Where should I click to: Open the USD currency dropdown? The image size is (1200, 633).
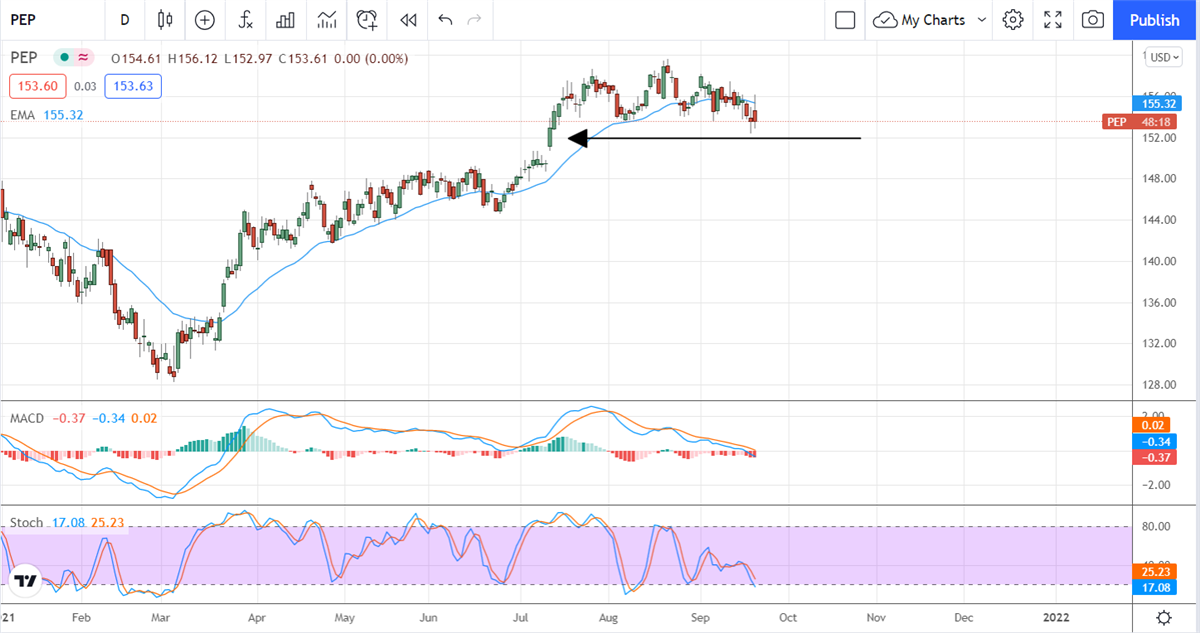click(x=1165, y=57)
